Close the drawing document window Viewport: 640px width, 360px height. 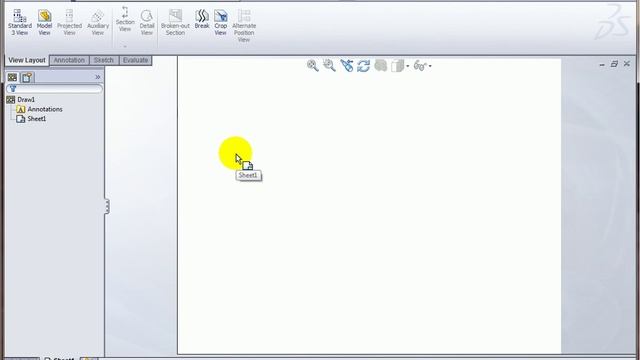point(627,64)
